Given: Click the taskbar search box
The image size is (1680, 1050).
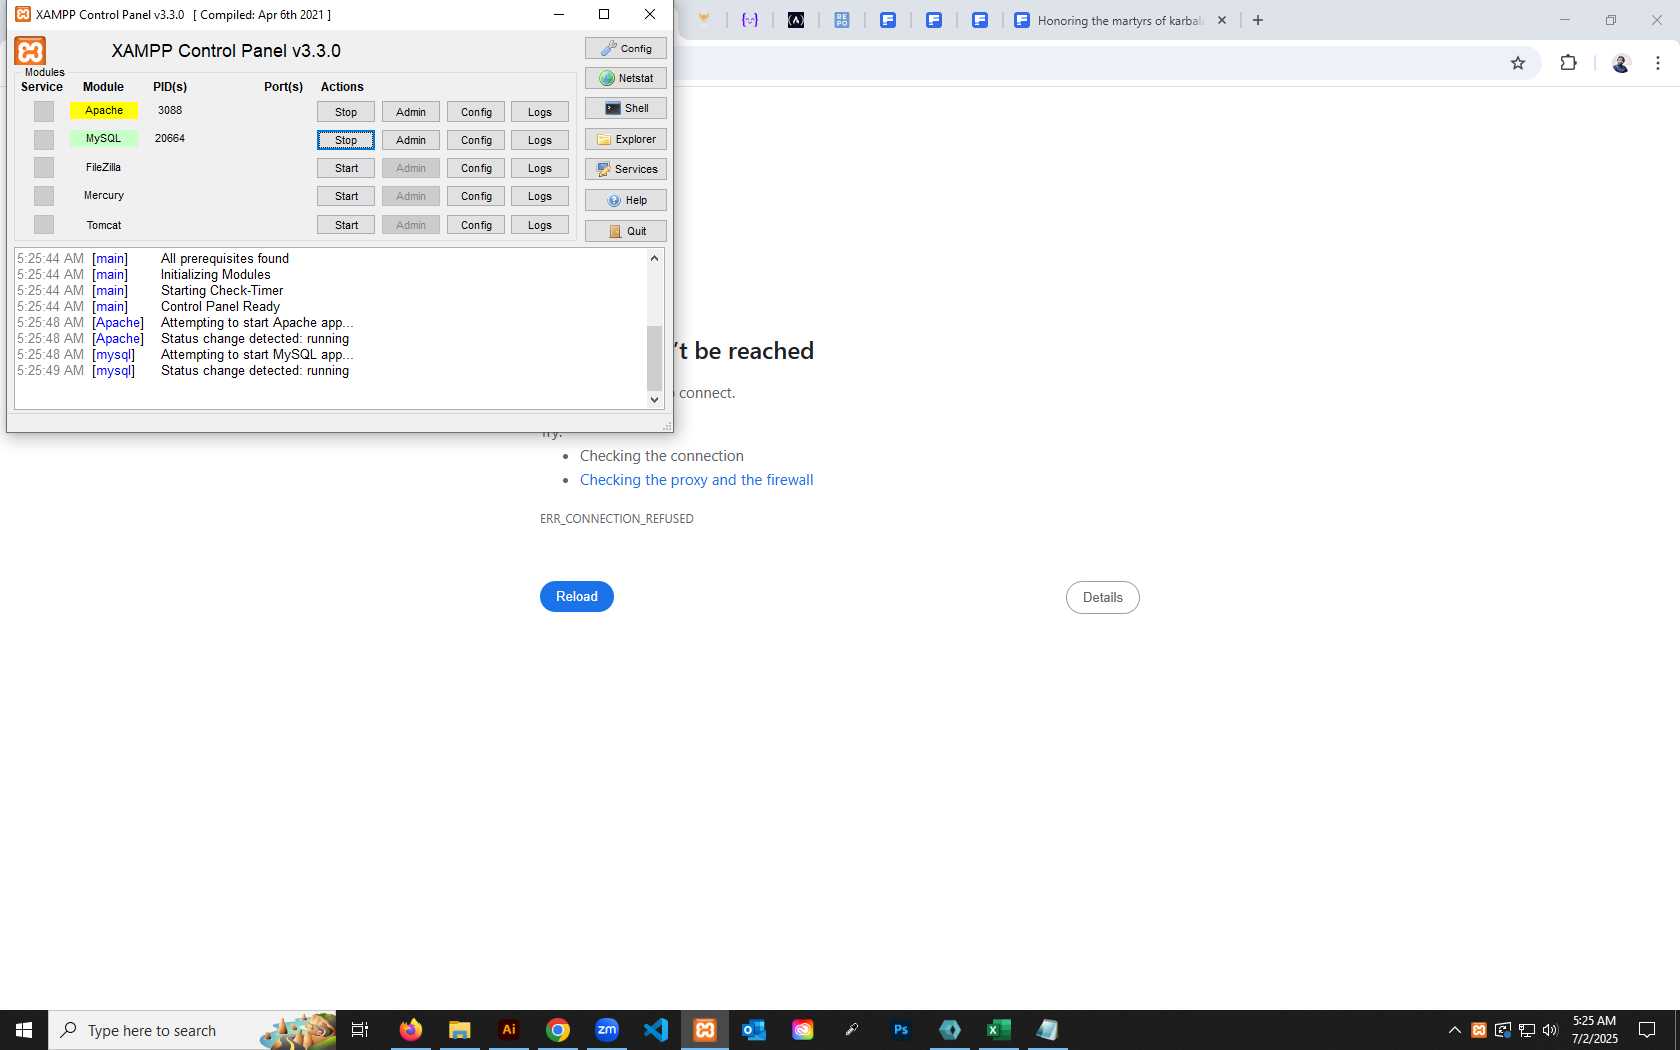Looking at the screenshot, I should click(192, 1030).
